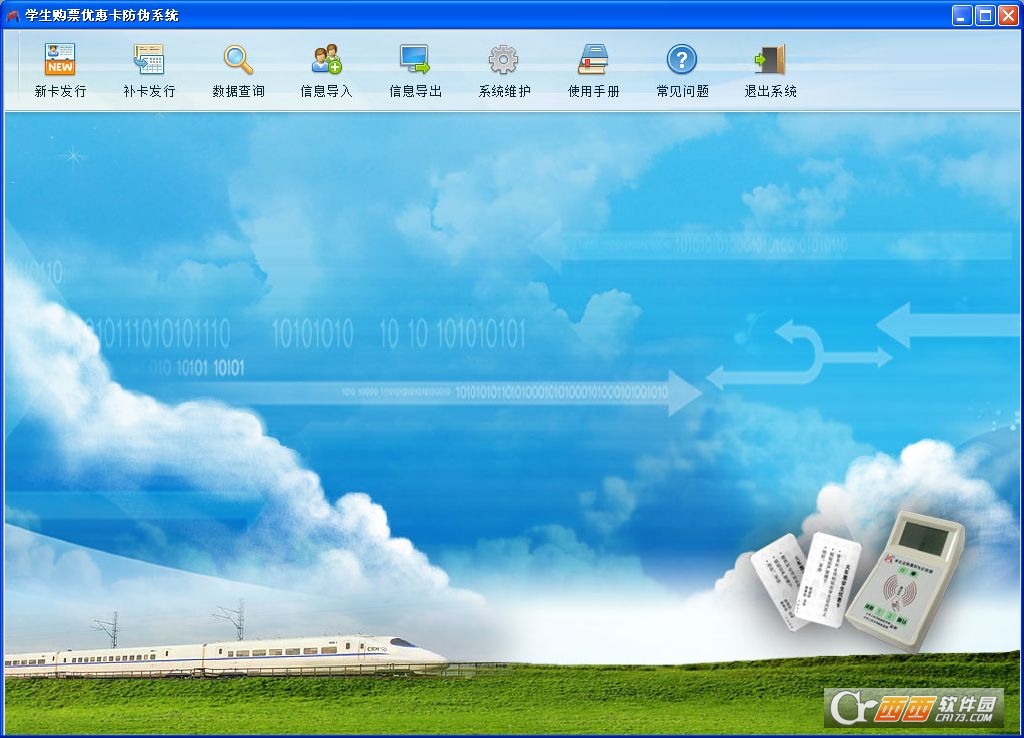
Task: Close the window with red X
Action: (1008, 16)
